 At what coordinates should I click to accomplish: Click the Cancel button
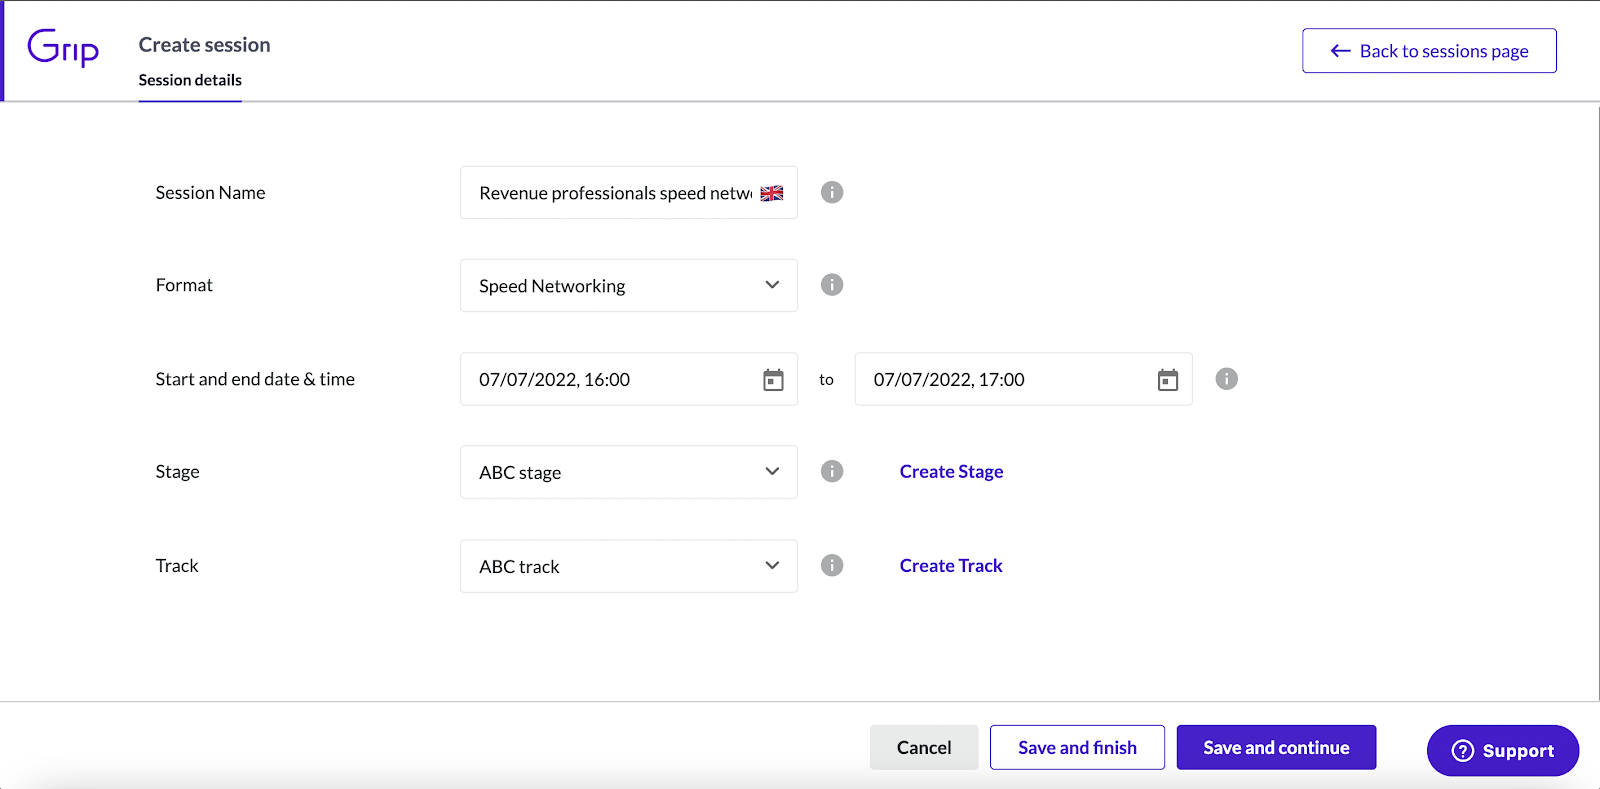[x=924, y=747]
